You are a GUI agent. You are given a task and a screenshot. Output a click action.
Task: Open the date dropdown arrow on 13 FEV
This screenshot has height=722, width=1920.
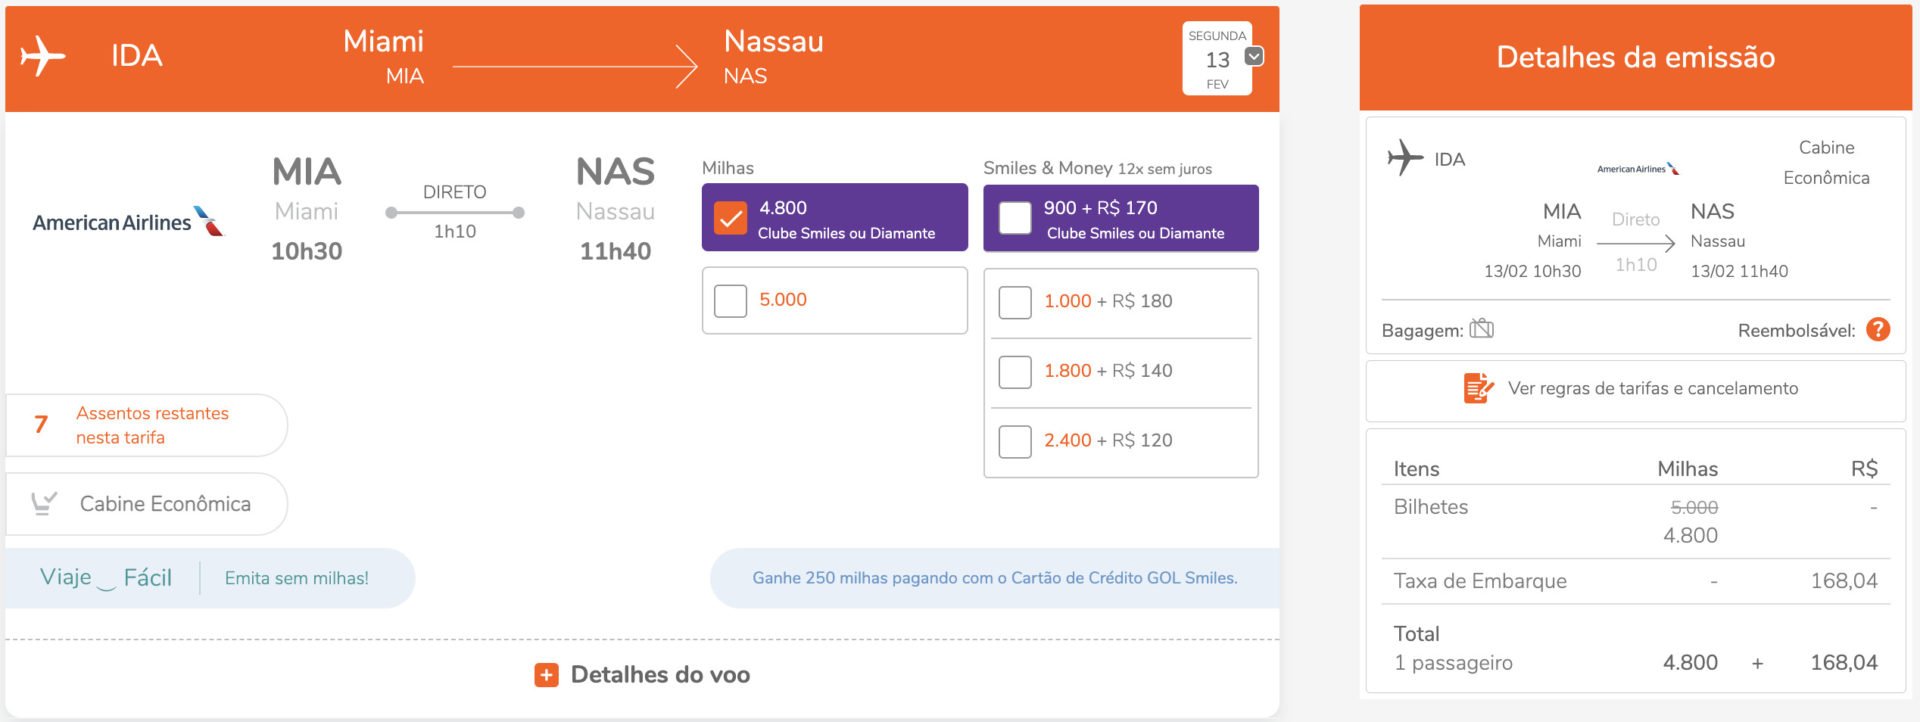(1254, 56)
